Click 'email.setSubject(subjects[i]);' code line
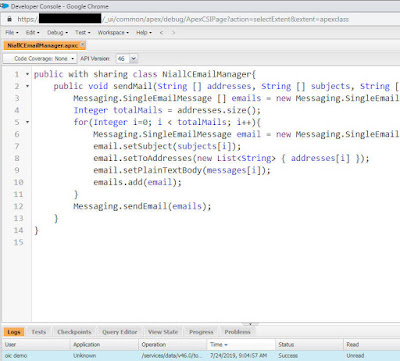 [x=167, y=146]
